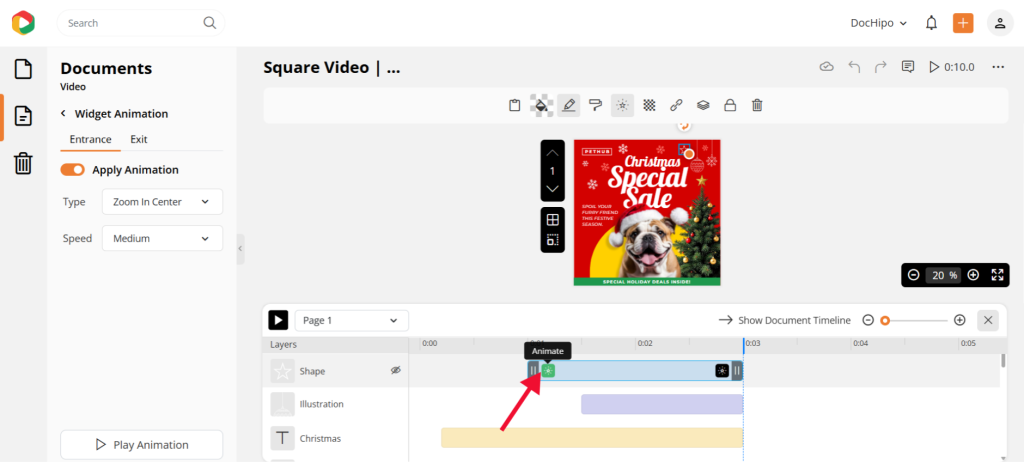Image resolution: width=1024 pixels, height=463 pixels.
Task: Open the Page 1 dropdown
Action: 352,321
